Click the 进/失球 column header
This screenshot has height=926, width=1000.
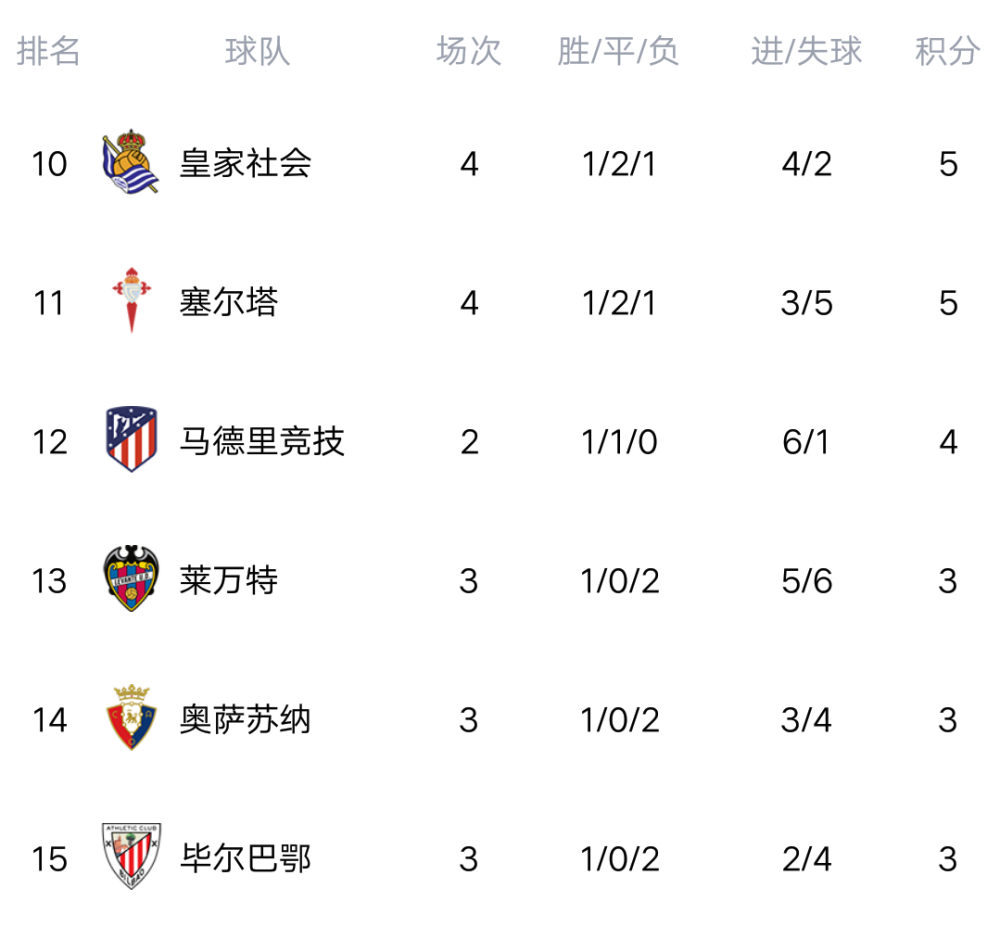tap(806, 51)
